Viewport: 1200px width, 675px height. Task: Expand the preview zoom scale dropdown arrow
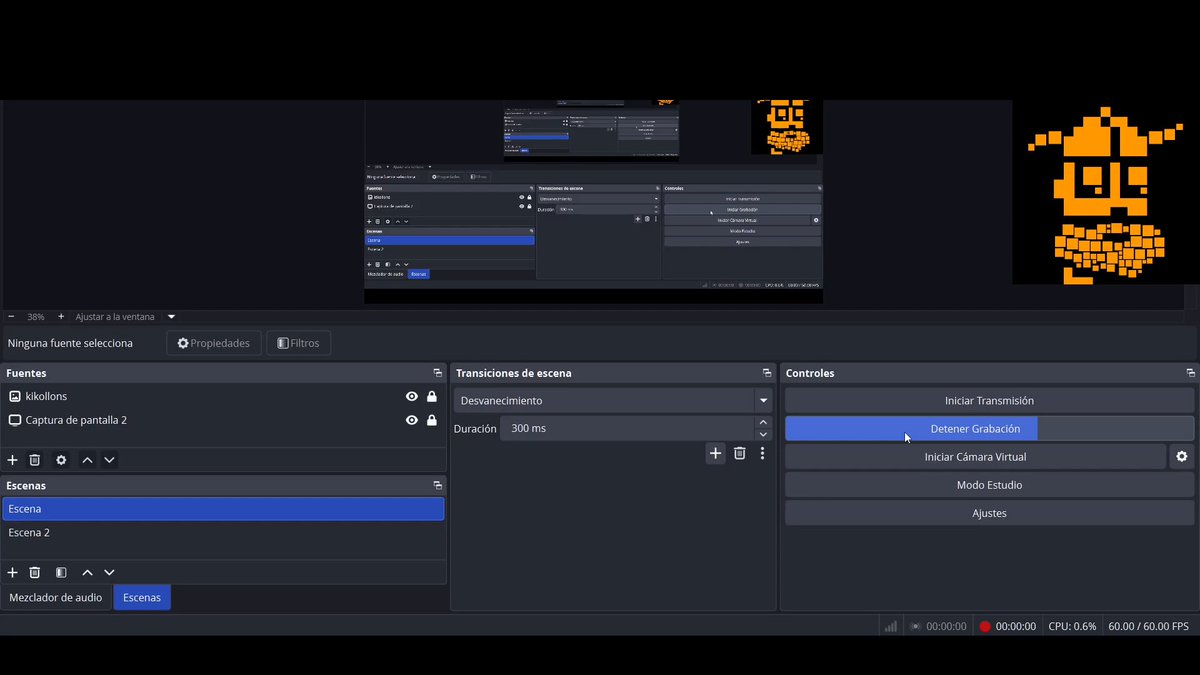click(x=171, y=317)
